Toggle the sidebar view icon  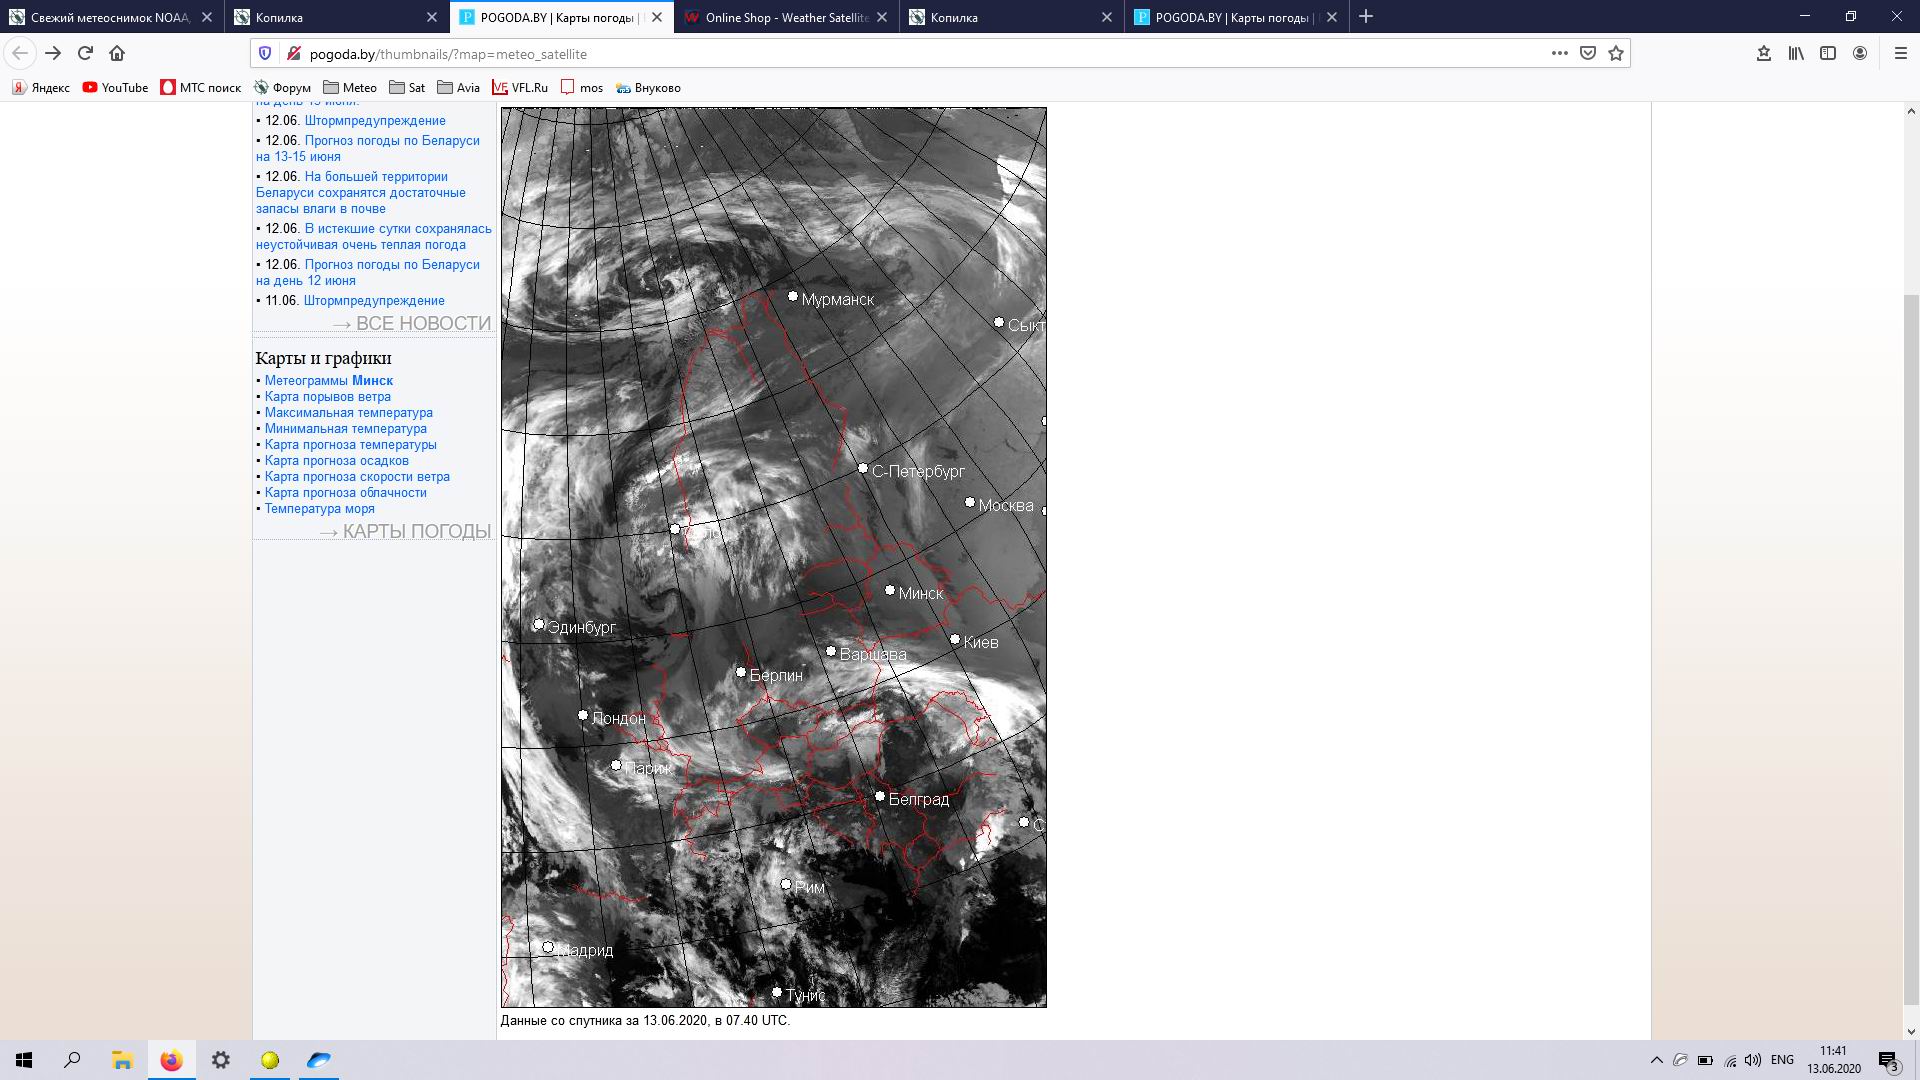click(1828, 53)
